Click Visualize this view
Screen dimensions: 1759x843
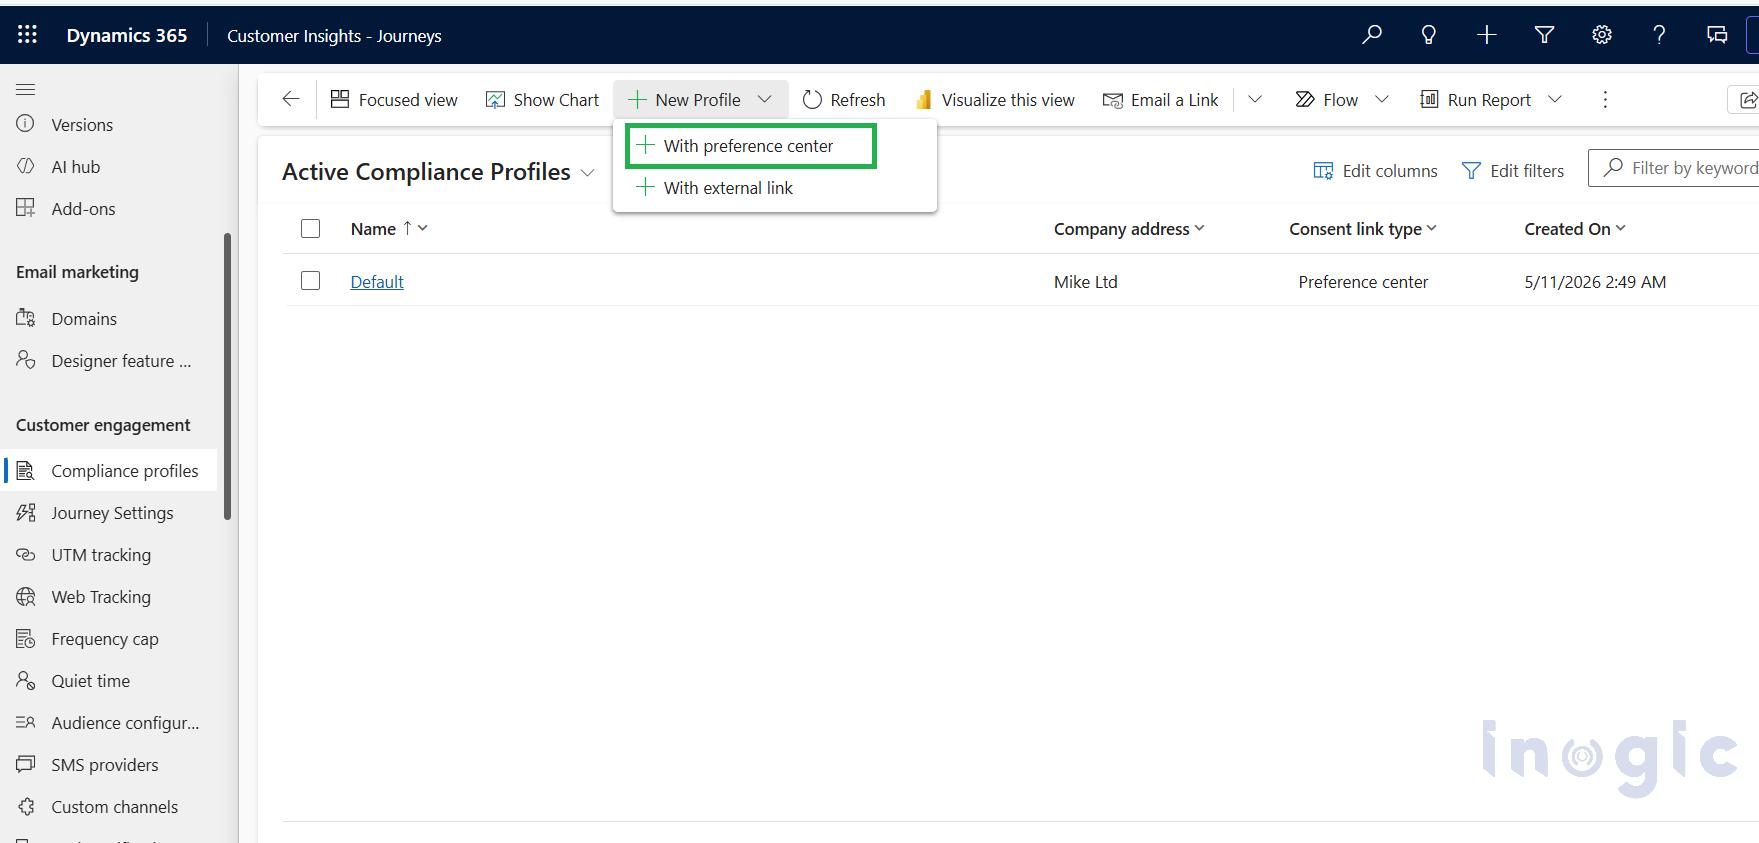point(995,99)
